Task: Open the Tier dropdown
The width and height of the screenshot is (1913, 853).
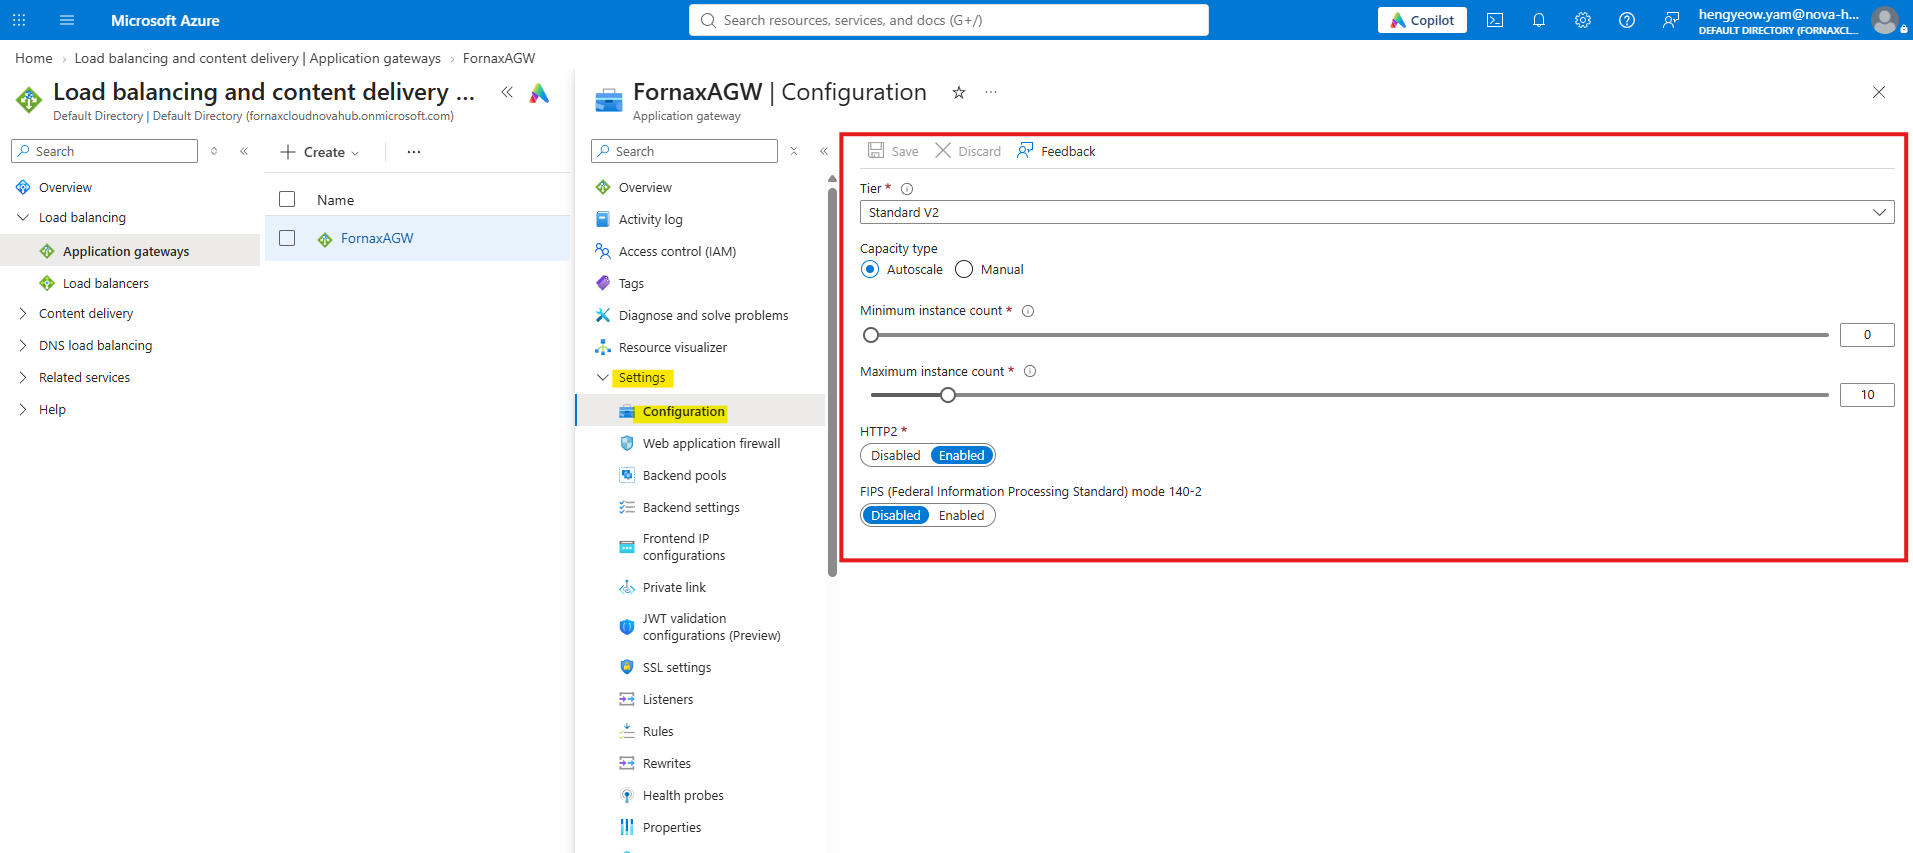Action: (1377, 212)
